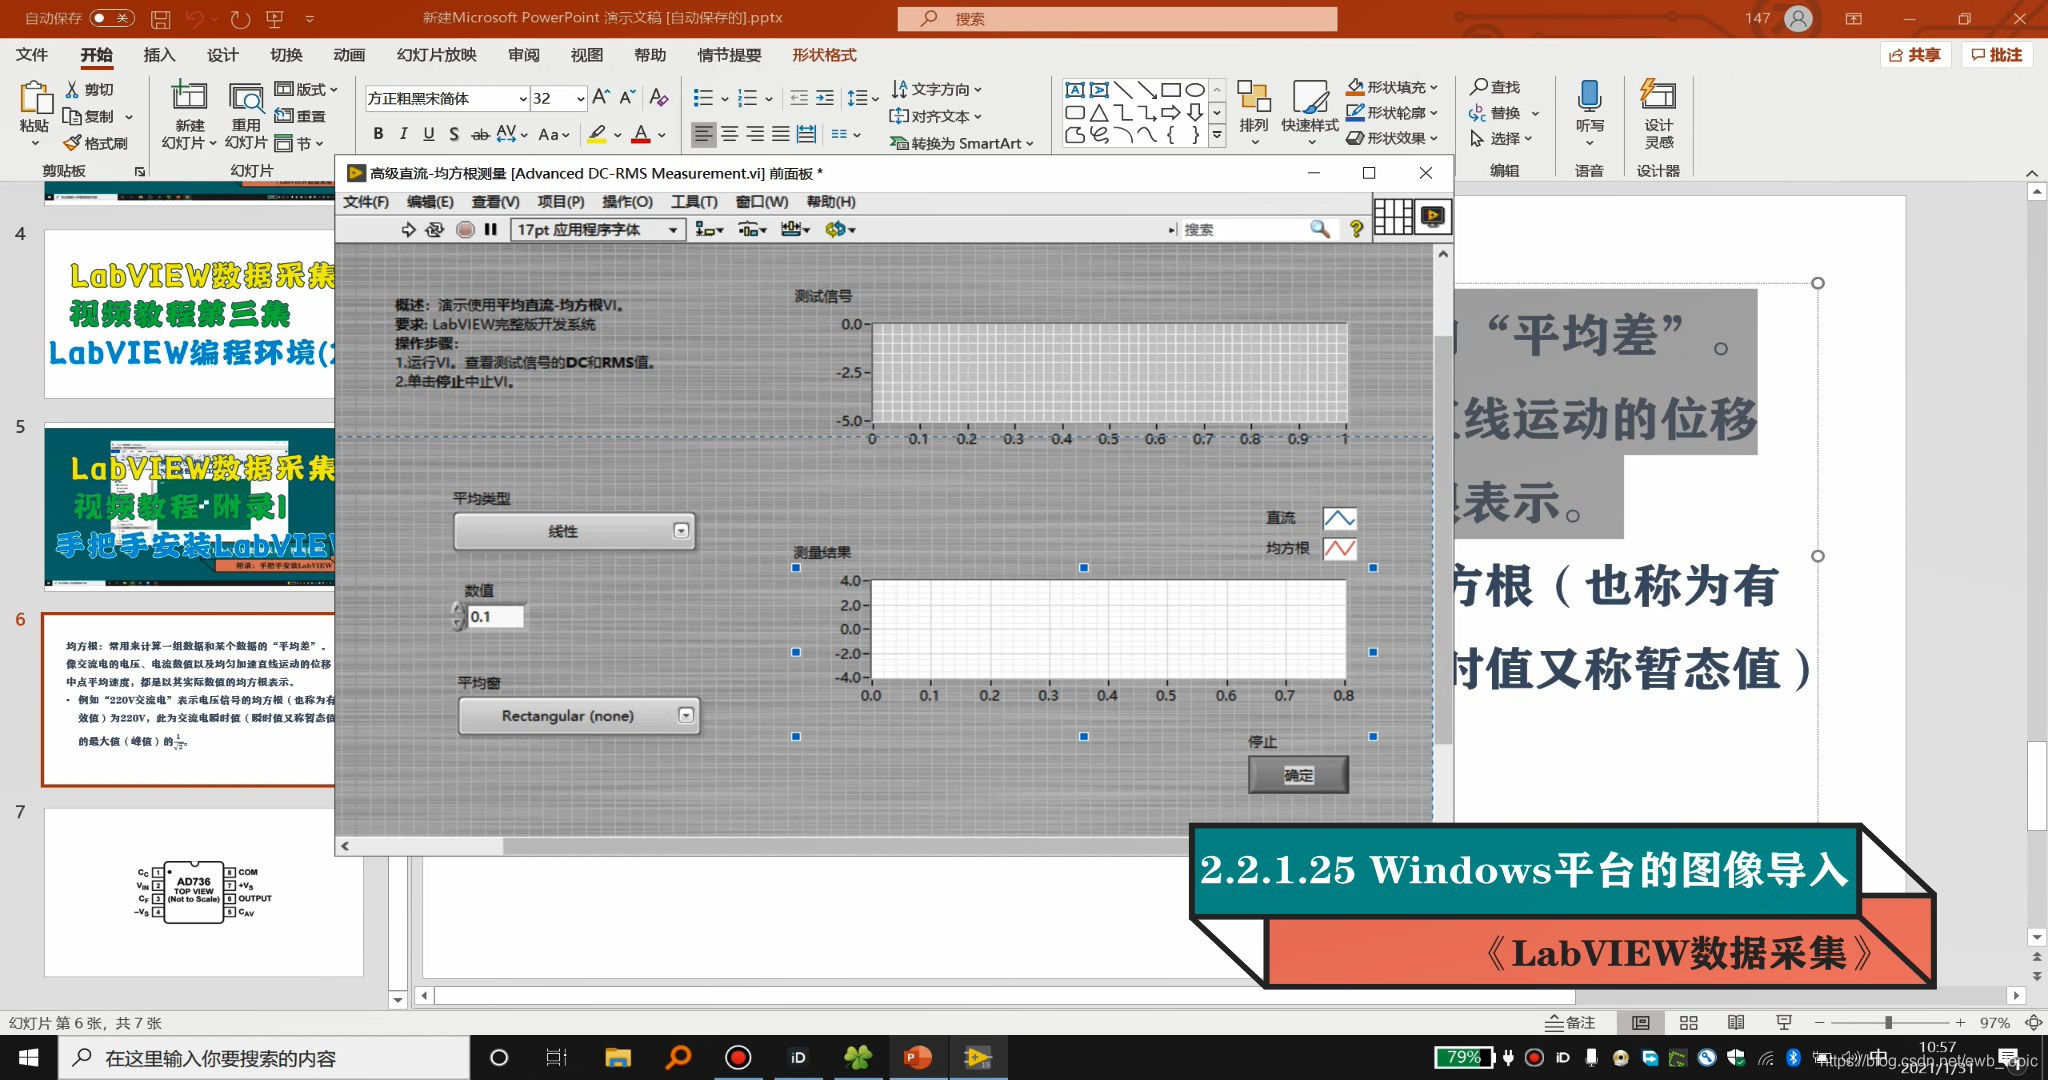Click the VI connector pane grid icon
The width and height of the screenshot is (2048, 1080).
click(x=1393, y=216)
